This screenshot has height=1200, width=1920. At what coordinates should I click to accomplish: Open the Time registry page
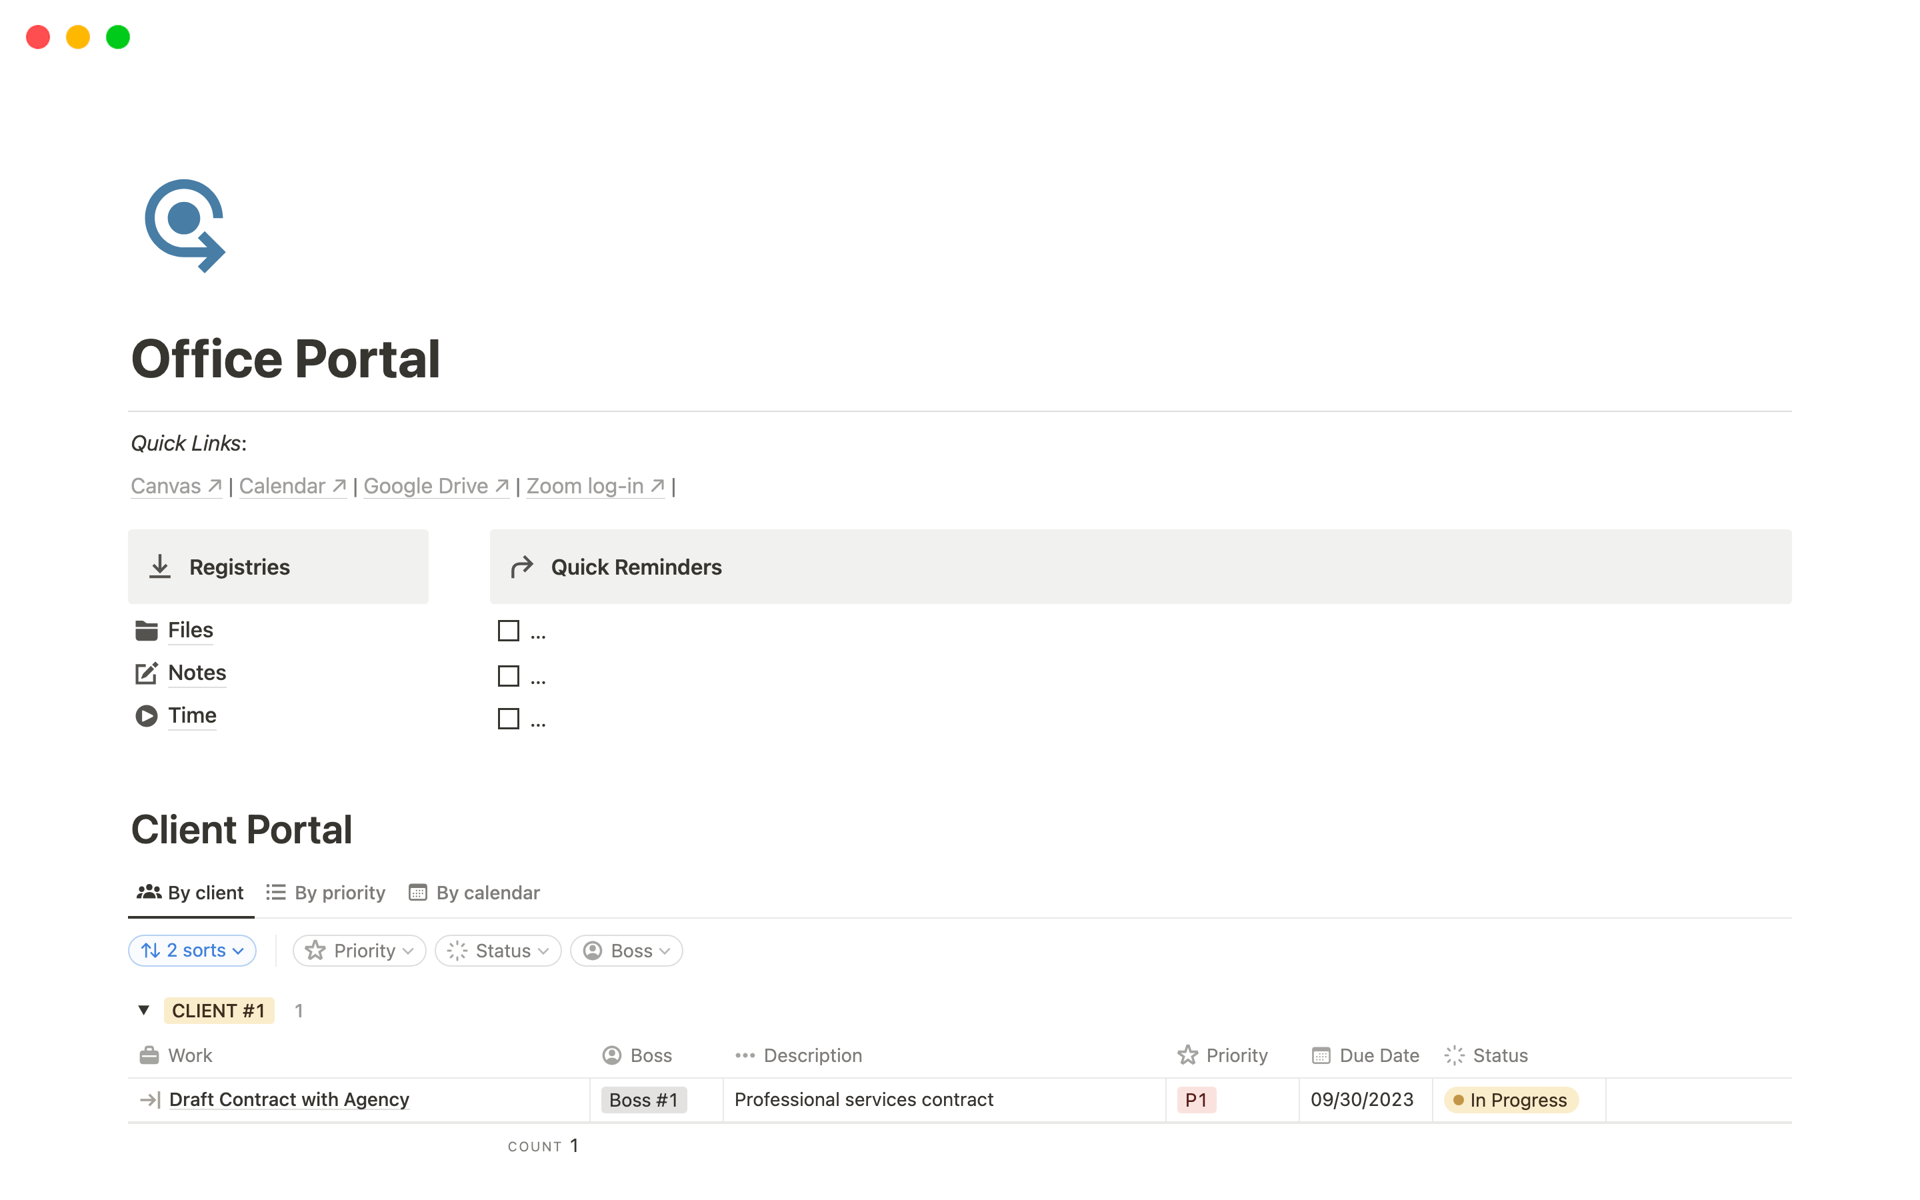click(x=192, y=716)
